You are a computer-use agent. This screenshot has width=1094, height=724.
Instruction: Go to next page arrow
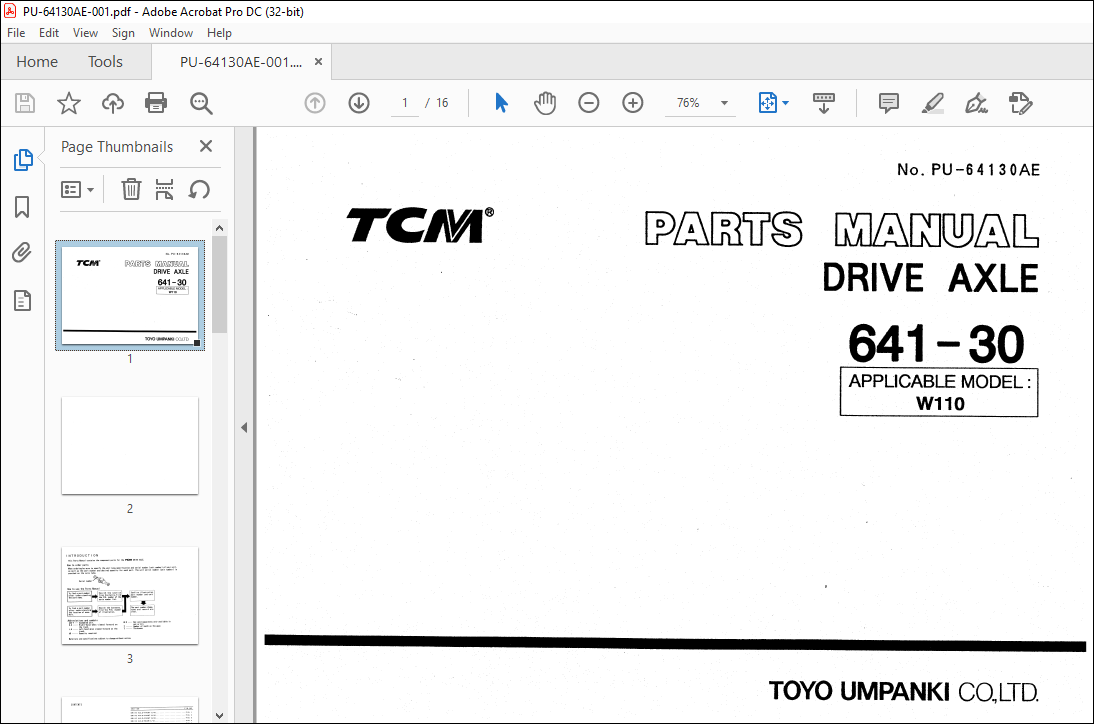359,103
